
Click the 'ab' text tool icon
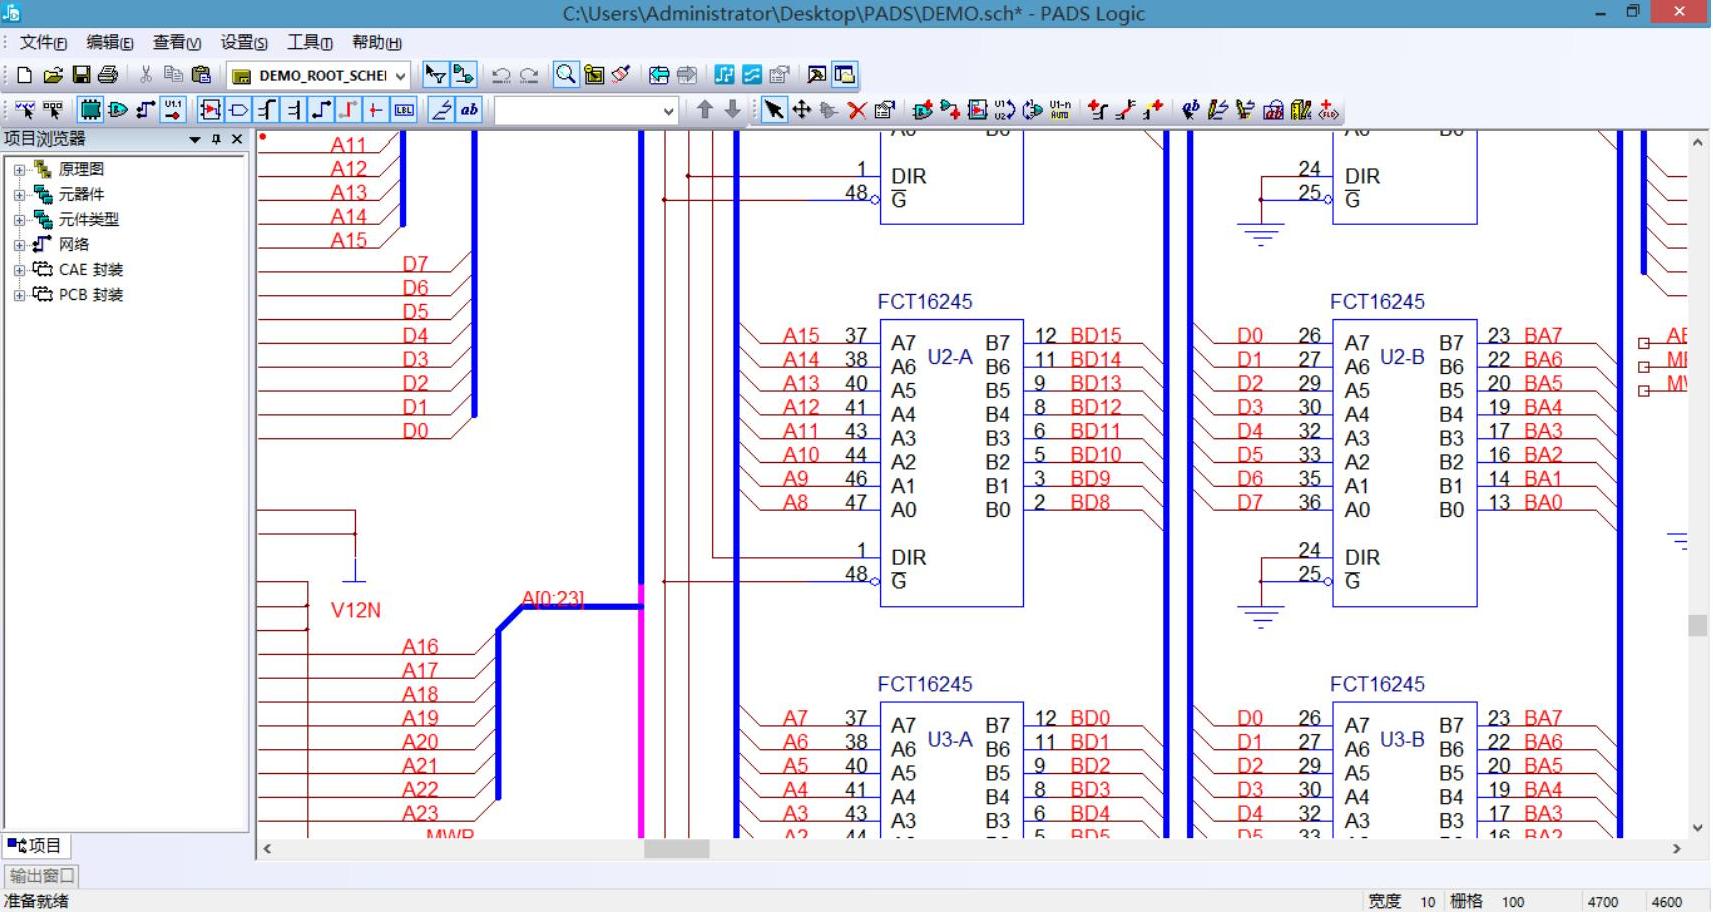[x=469, y=110]
